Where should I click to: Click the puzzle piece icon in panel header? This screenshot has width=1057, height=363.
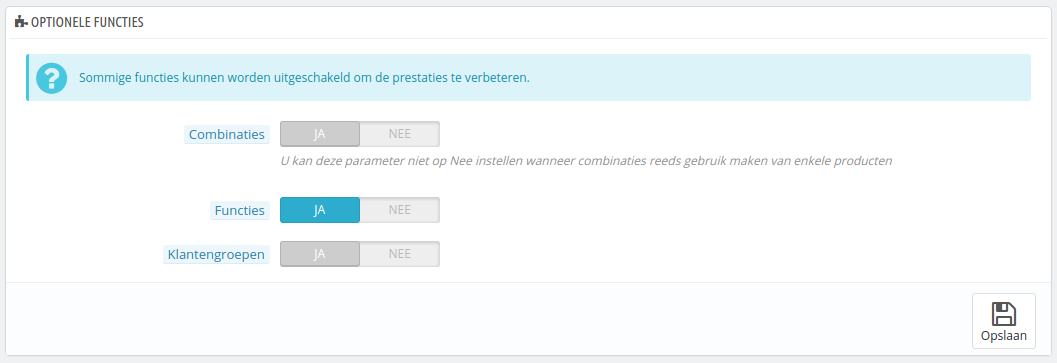pos(20,22)
